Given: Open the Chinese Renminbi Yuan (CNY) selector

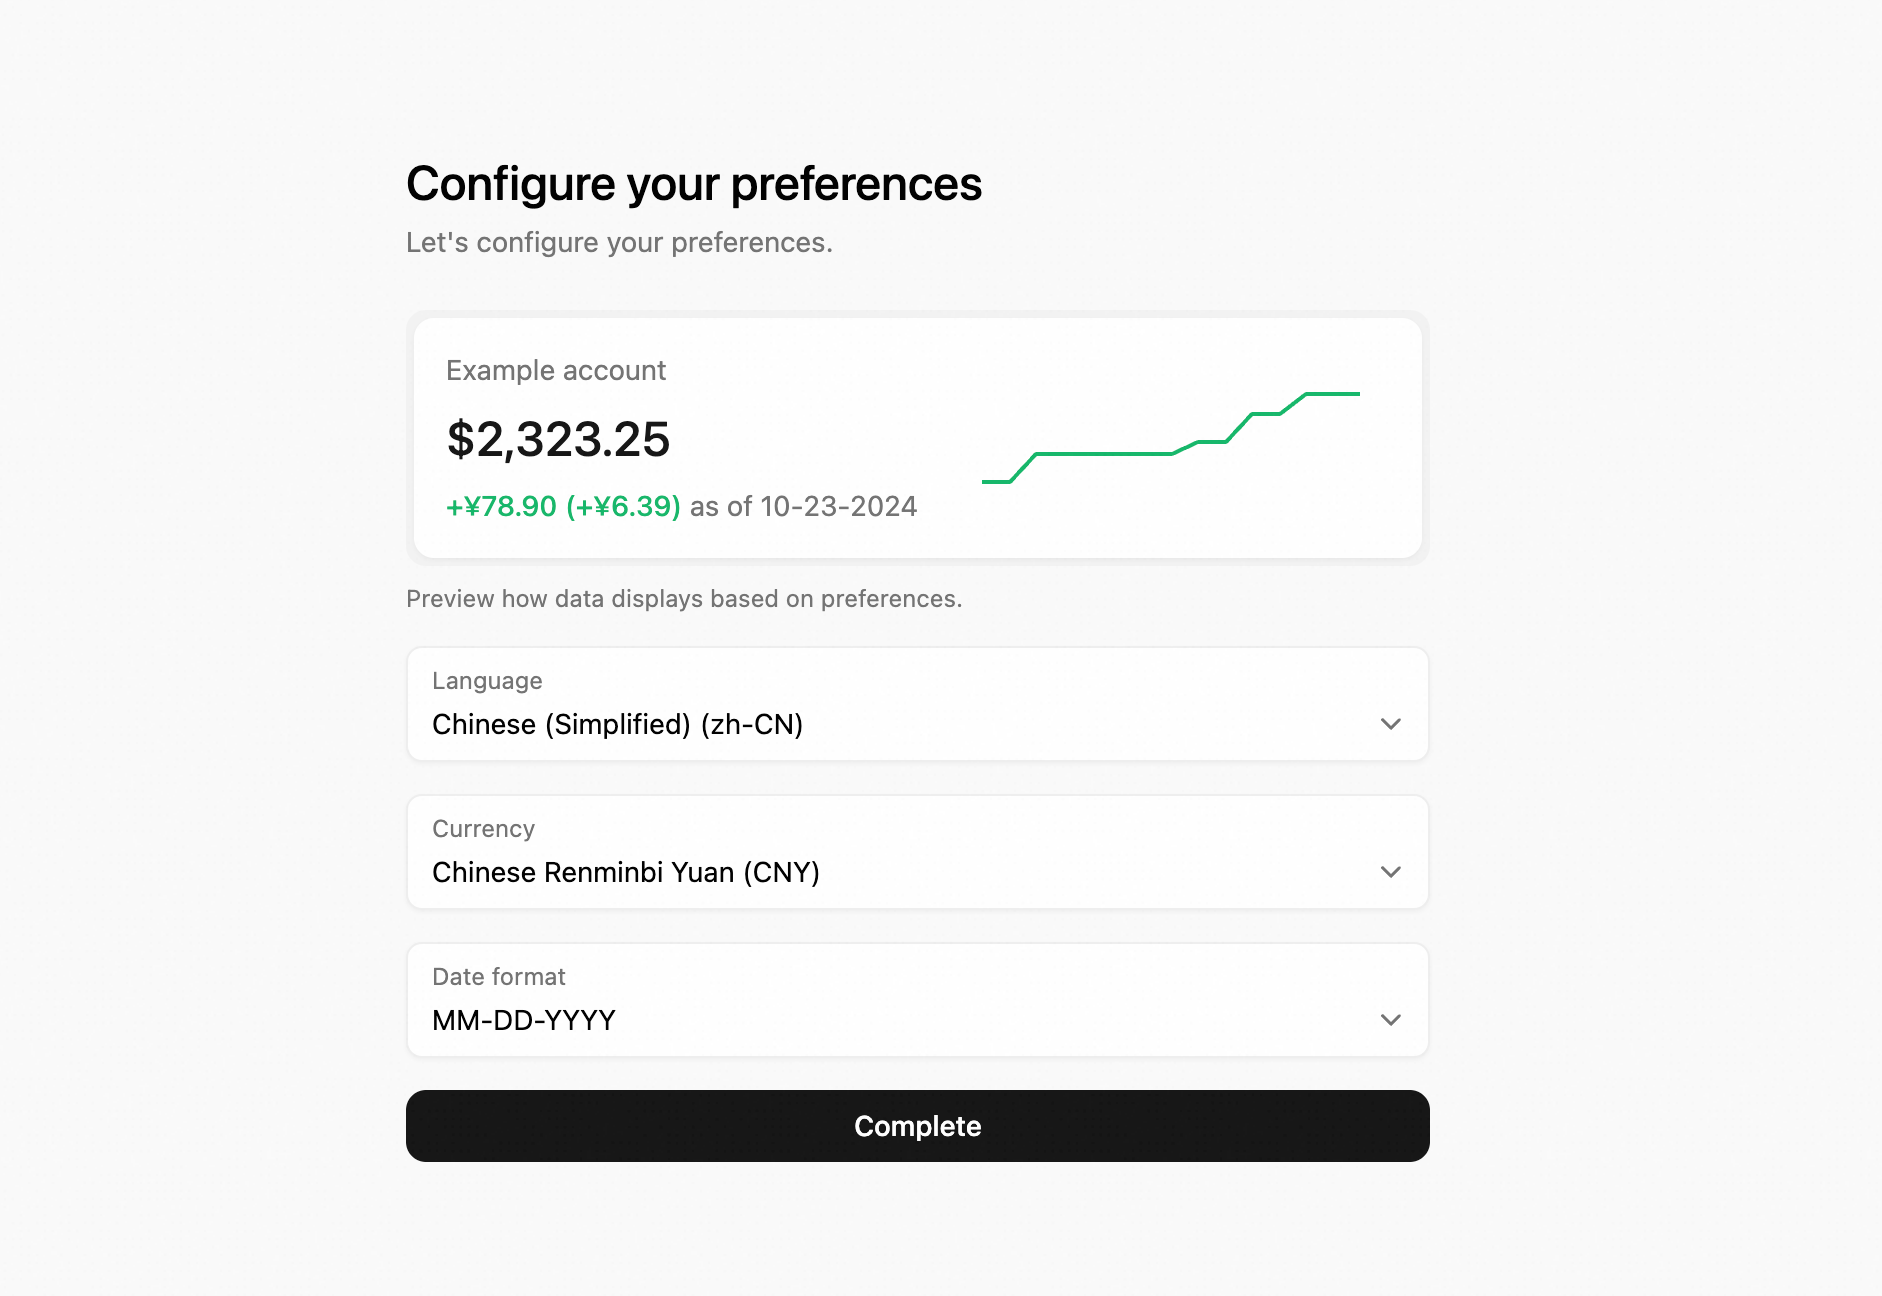Looking at the screenshot, I should coord(917,852).
